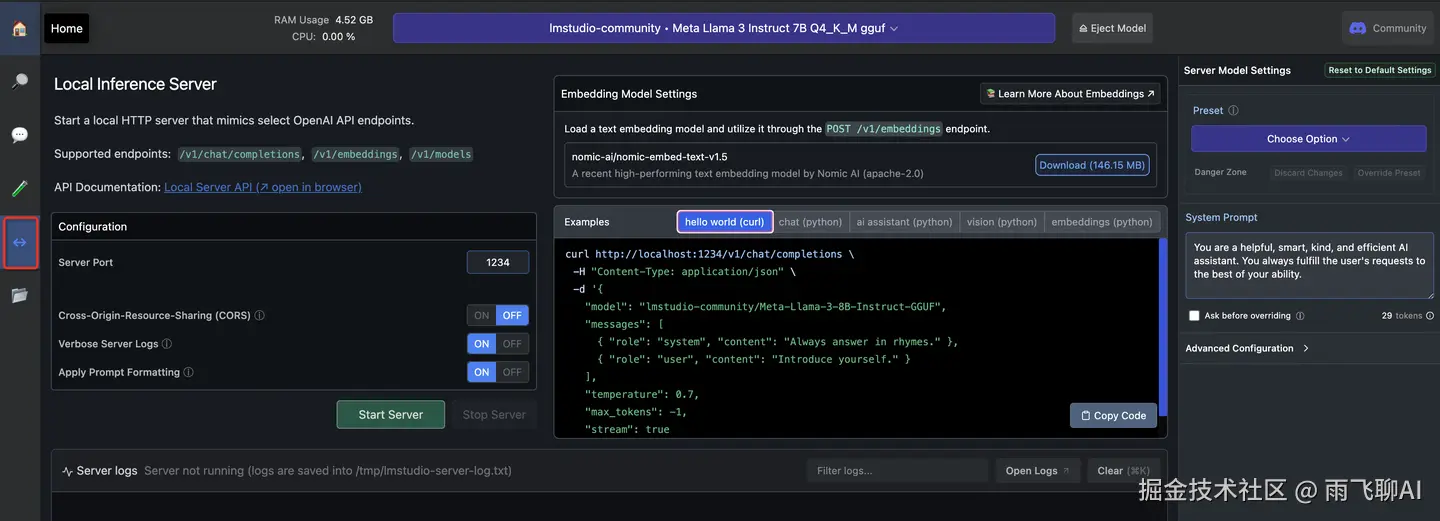Check the Ask before overriding checkbox

pyautogui.click(x=1194, y=316)
